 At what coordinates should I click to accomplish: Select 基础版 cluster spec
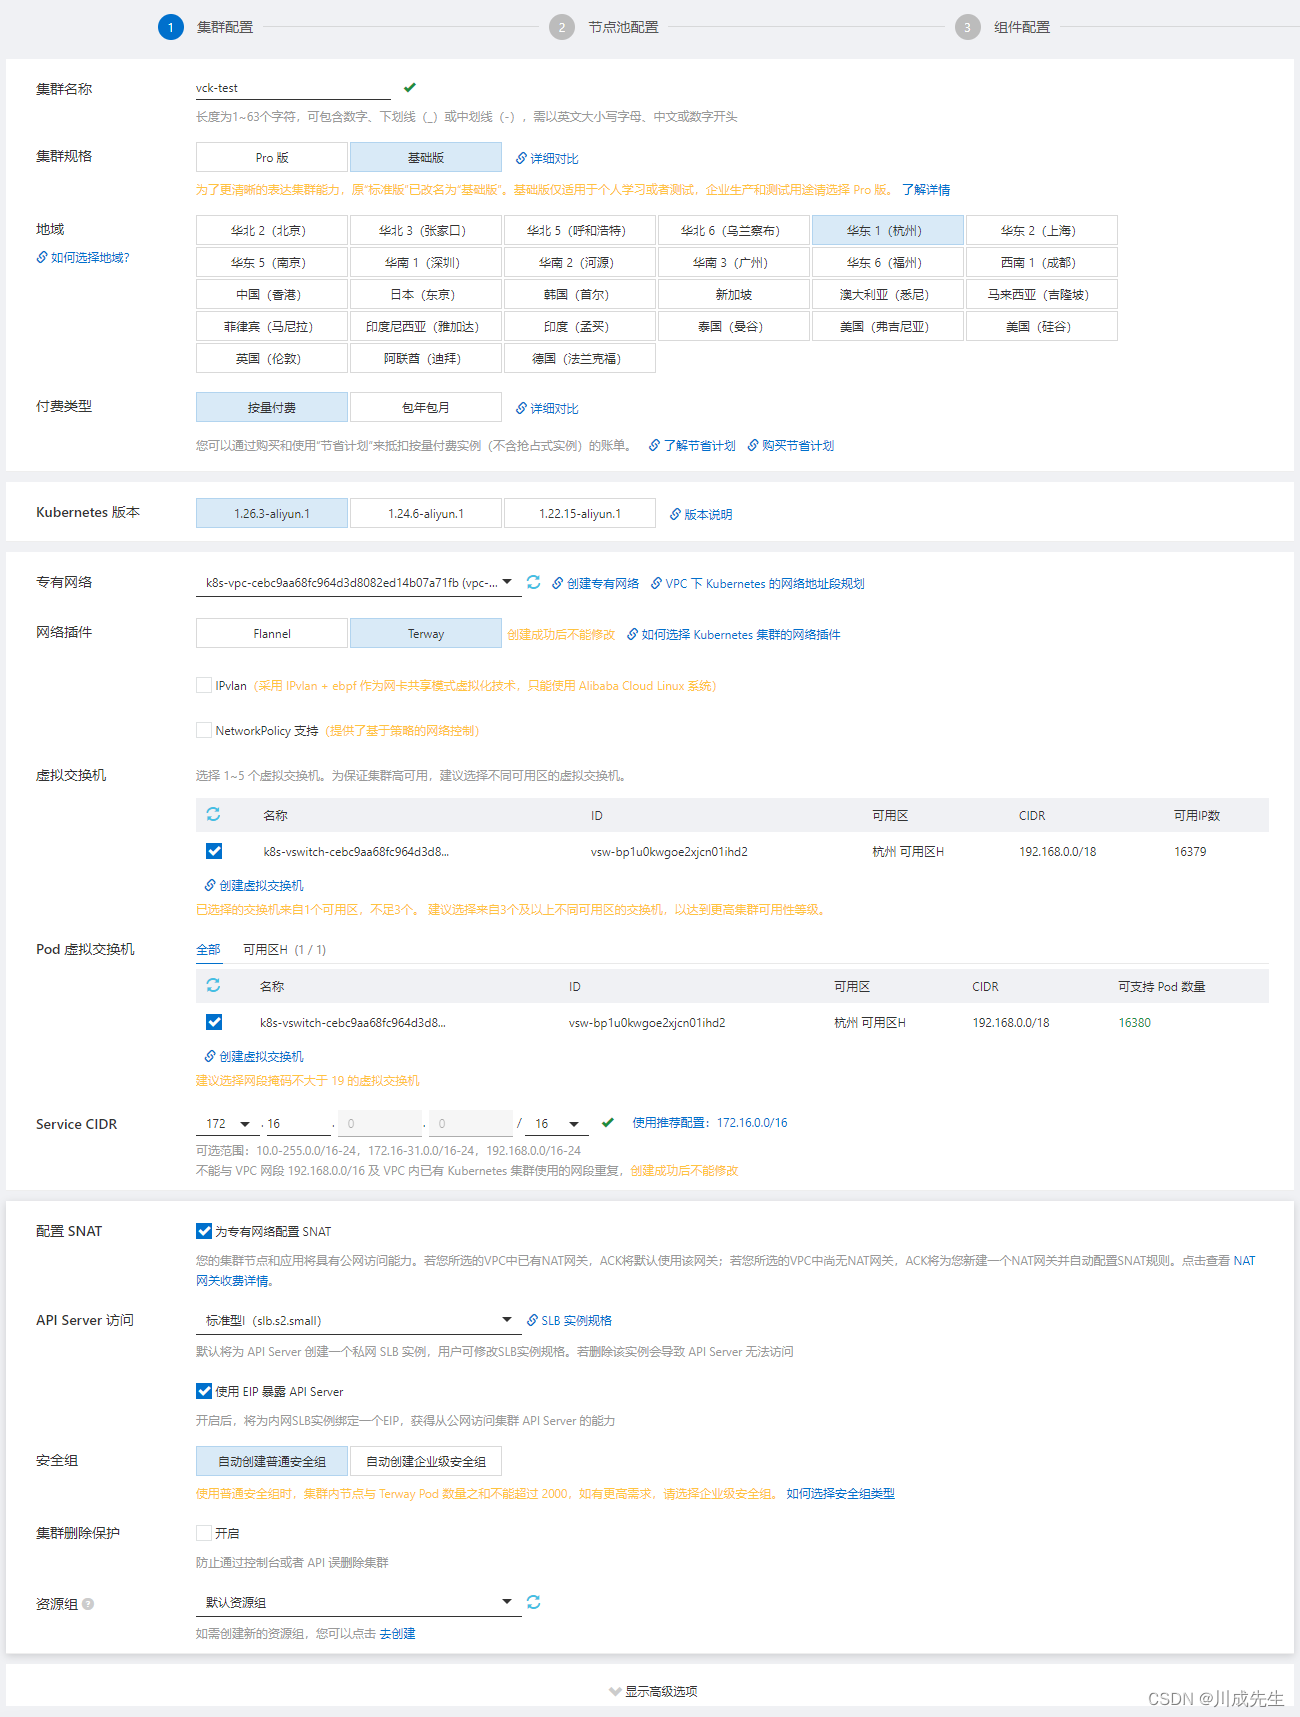coord(426,157)
